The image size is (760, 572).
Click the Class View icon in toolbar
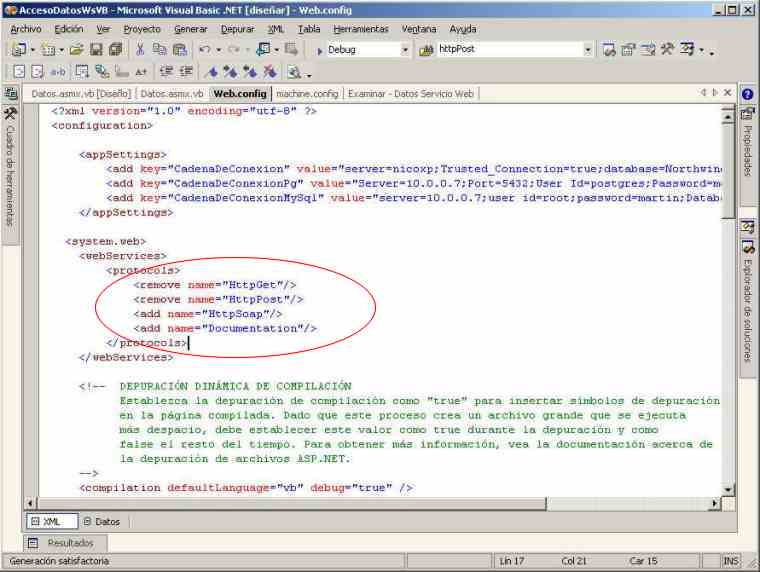[x=687, y=49]
